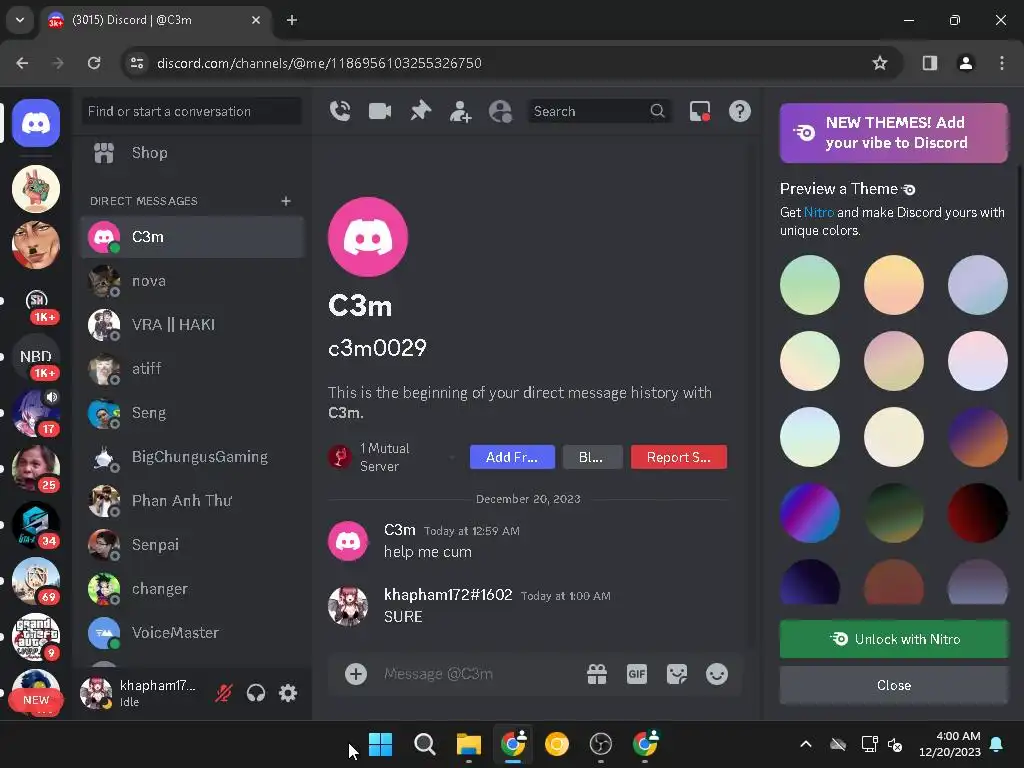Viewport: 1024px width, 768px height.
Task: Open the emoji picker
Action: click(x=717, y=674)
